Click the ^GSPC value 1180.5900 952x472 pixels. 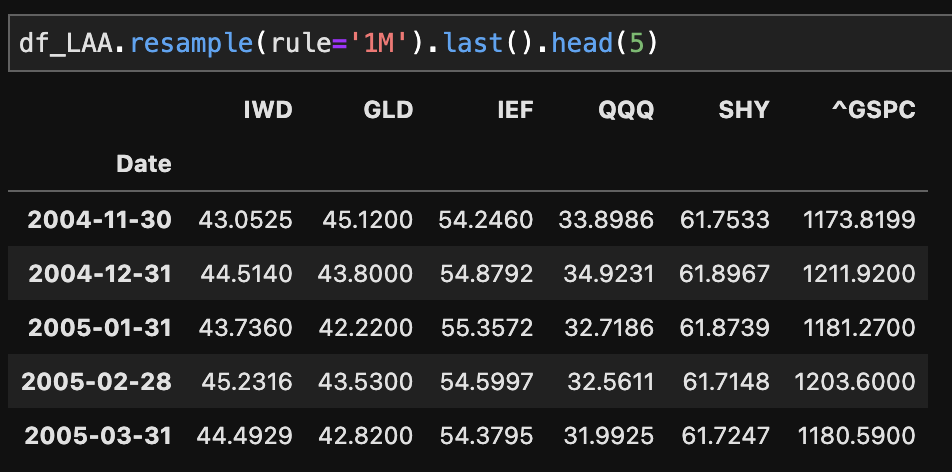[857, 436]
